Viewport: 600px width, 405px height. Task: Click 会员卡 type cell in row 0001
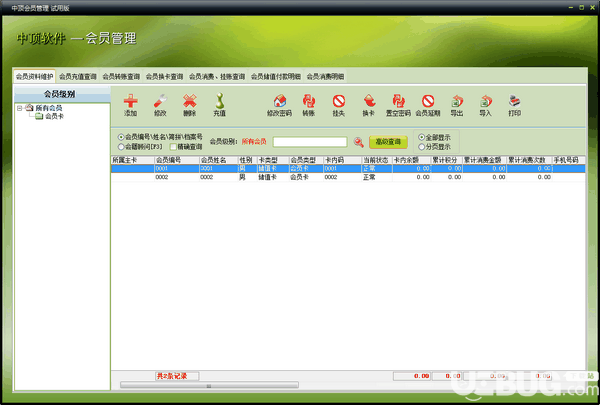pos(307,168)
